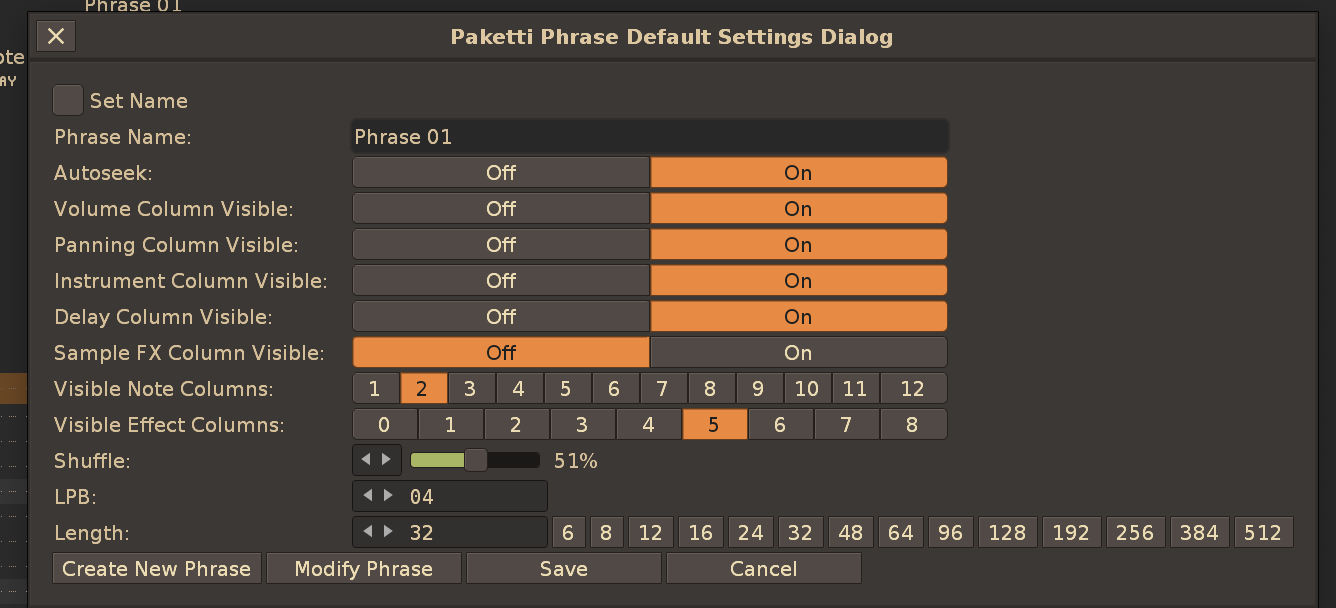Click the Phrase Name text field
The height and width of the screenshot is (608, 1336).
(x=649, y=136)
